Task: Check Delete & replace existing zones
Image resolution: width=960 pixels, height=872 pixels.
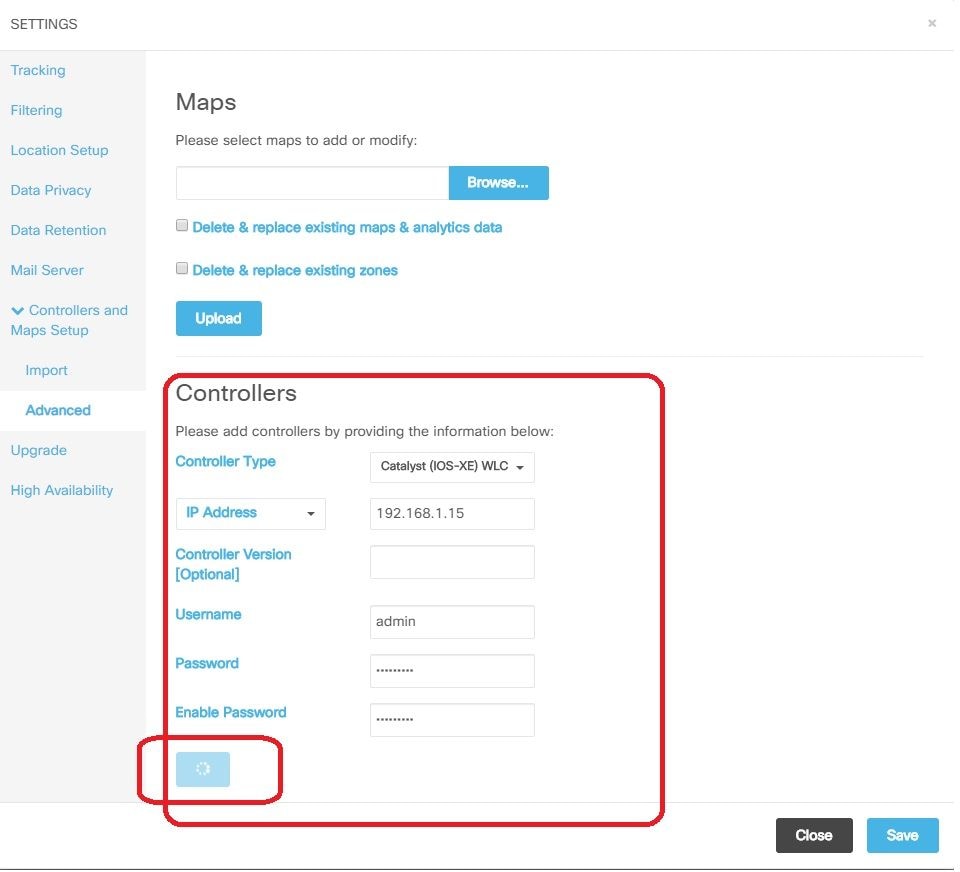Action: click(182, 268)
